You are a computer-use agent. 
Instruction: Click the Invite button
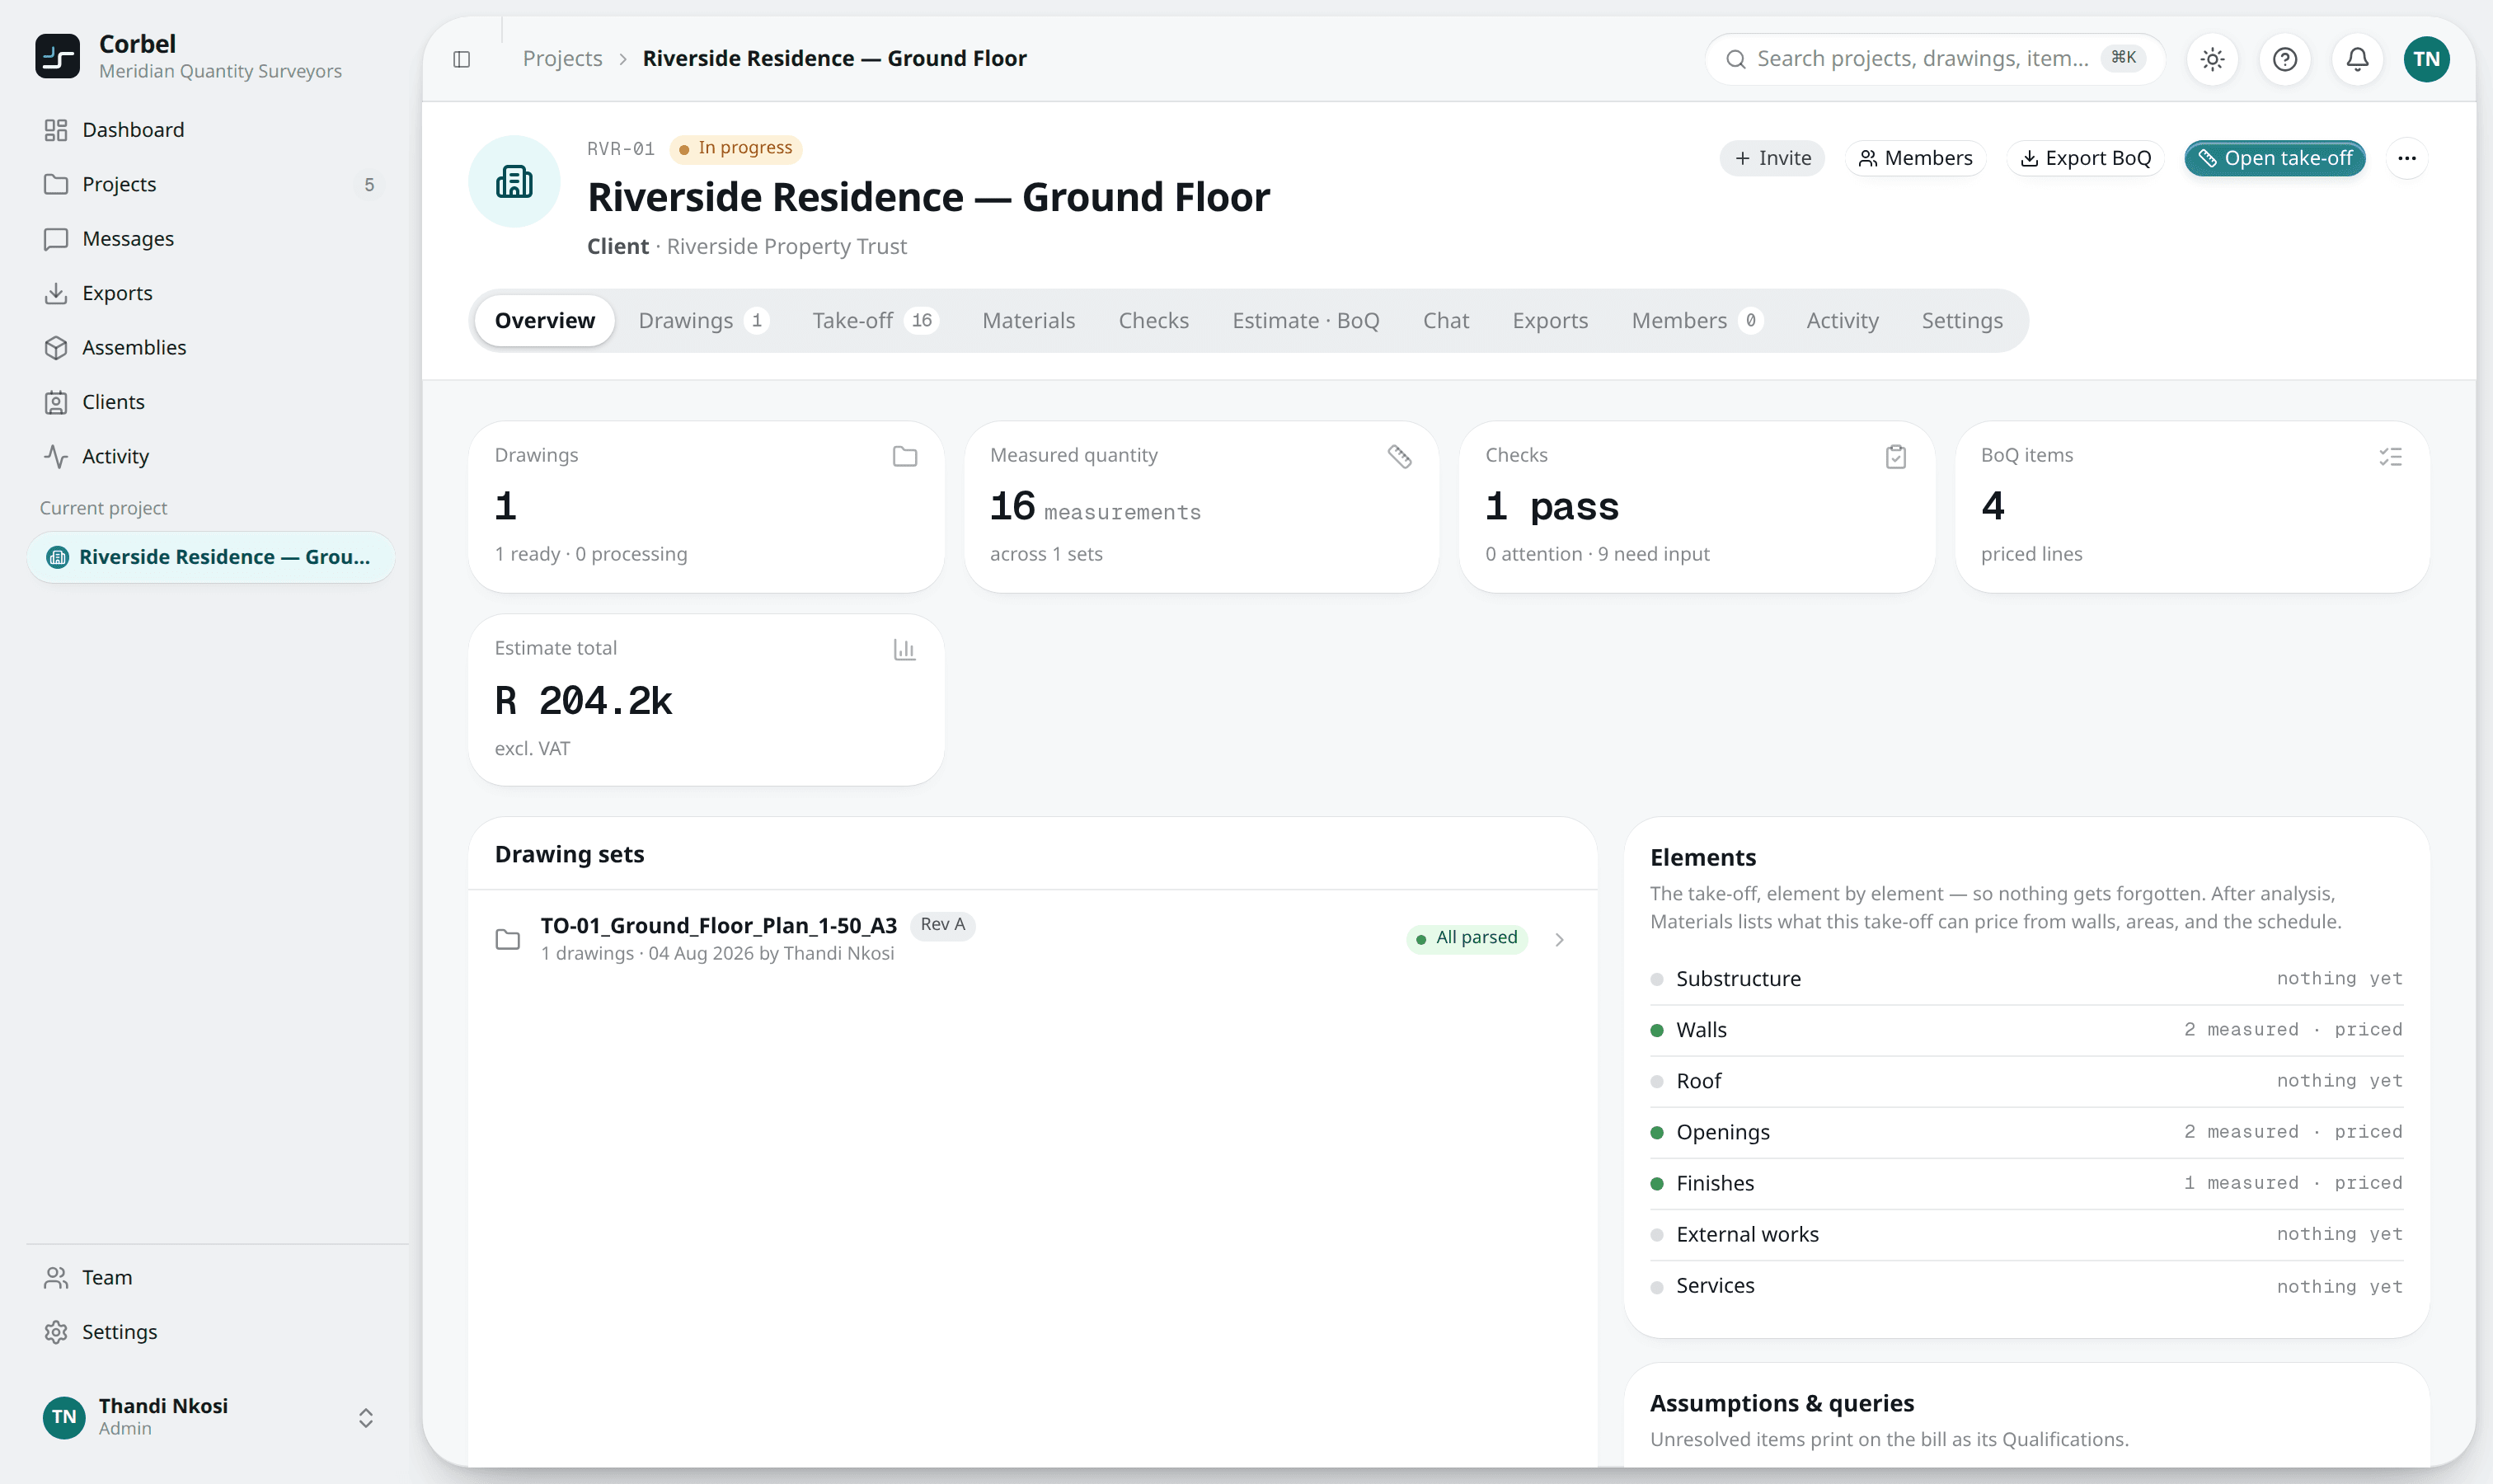[1771, 158]
